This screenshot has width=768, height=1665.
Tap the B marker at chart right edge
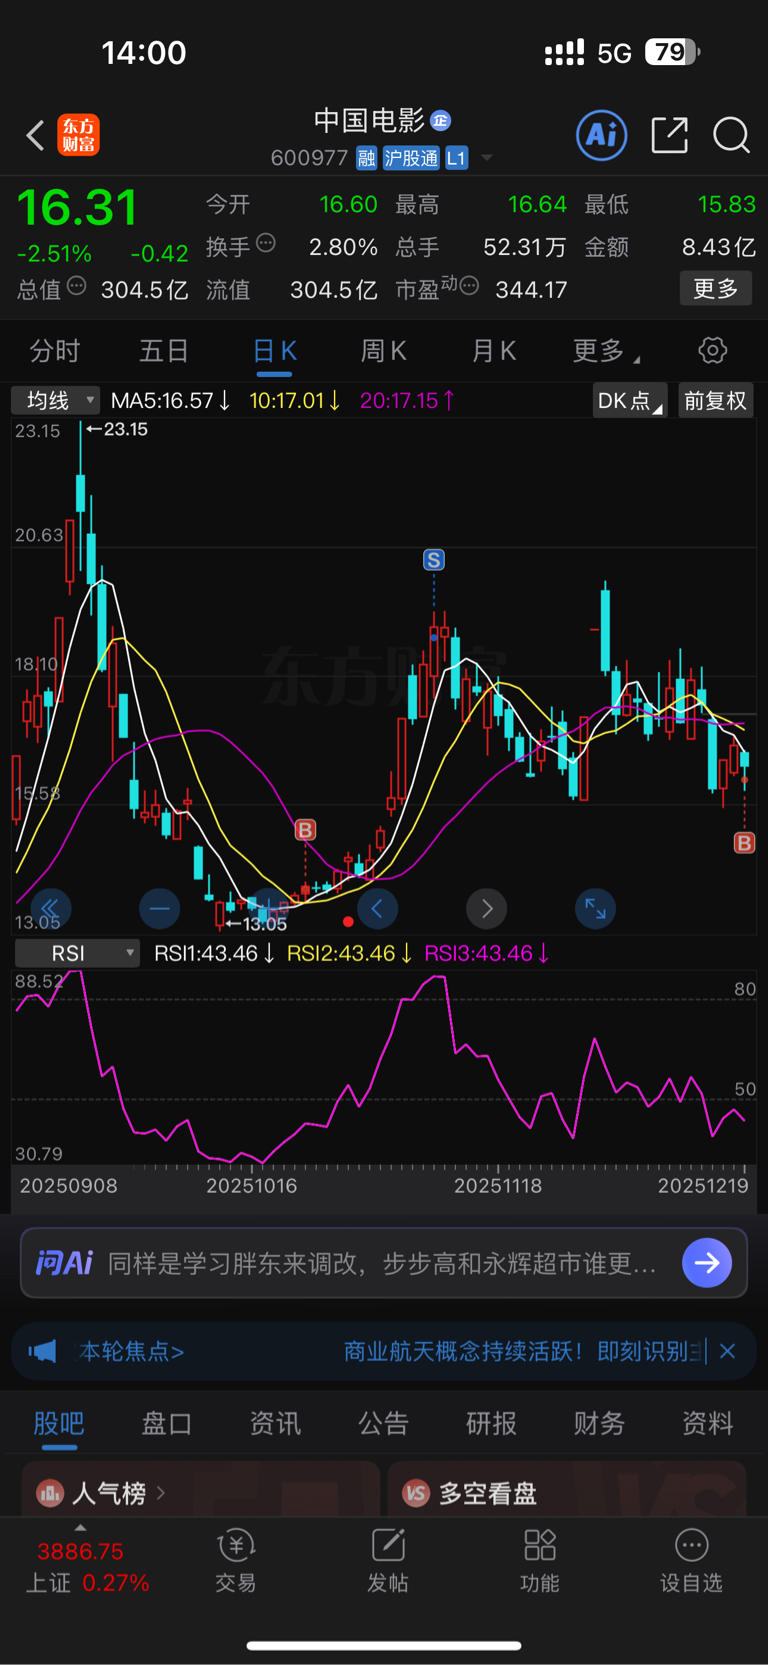pos(744,843)
